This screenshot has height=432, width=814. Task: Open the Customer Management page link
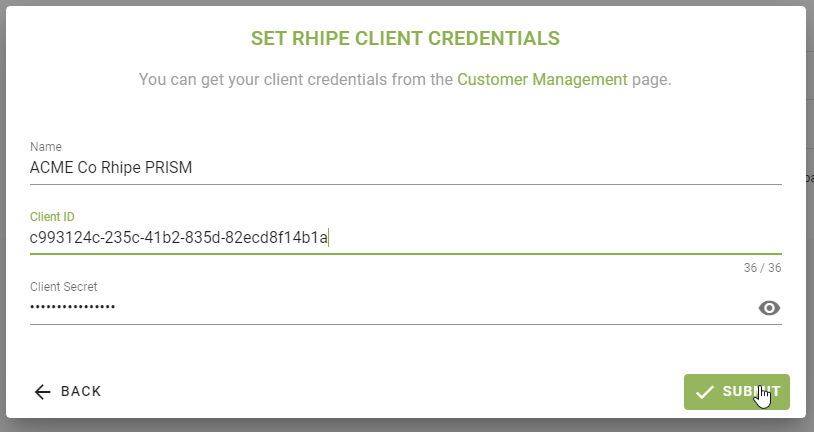click(542, 79)
